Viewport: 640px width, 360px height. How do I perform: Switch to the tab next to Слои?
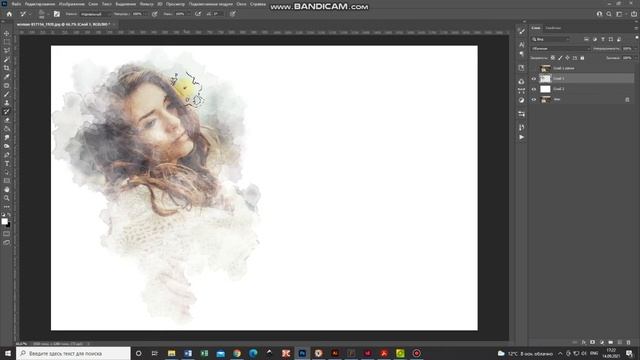tap(553, 28)
